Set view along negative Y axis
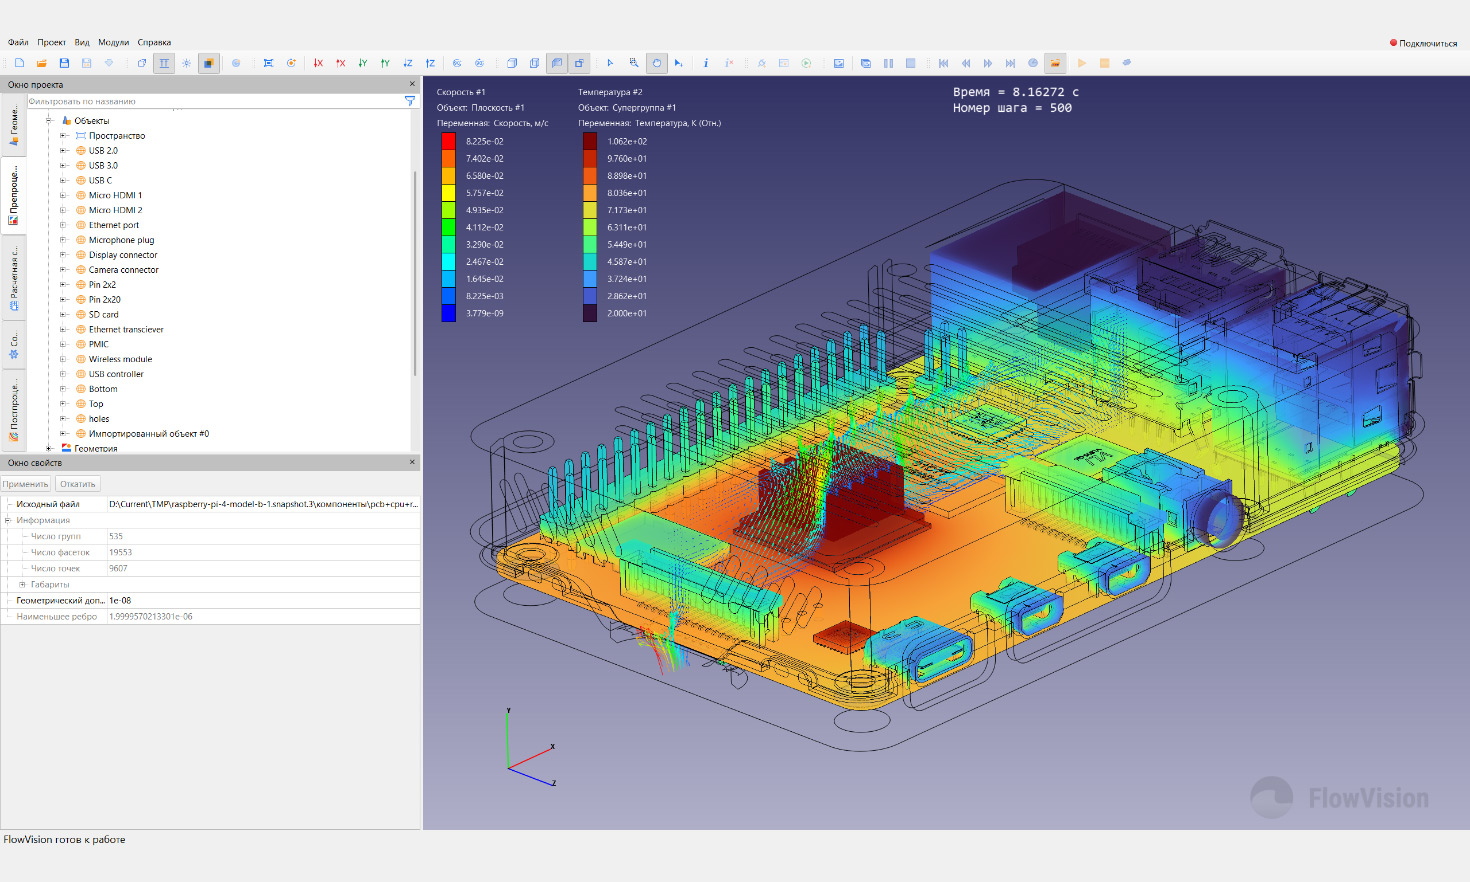Screen dimensions: 1470x882 (x=363, y=63)
